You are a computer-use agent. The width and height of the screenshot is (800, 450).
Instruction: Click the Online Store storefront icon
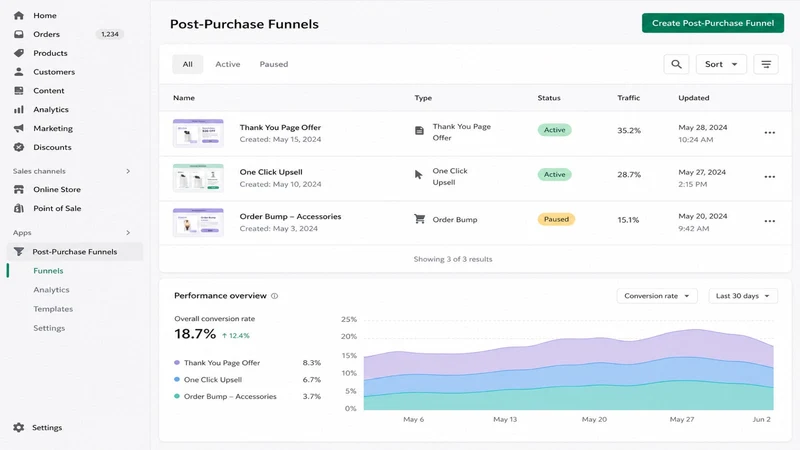coord(19,189)
